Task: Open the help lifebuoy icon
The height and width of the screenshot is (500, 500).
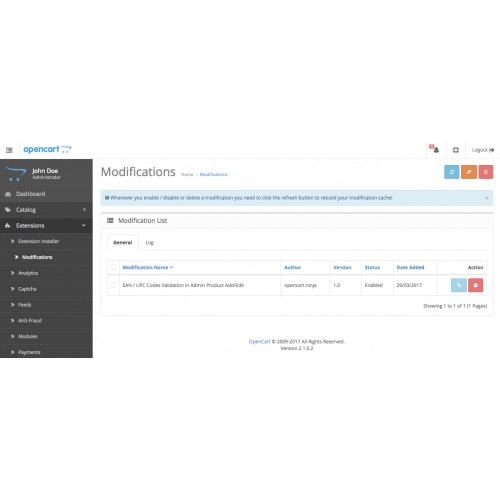Action: 456,150
